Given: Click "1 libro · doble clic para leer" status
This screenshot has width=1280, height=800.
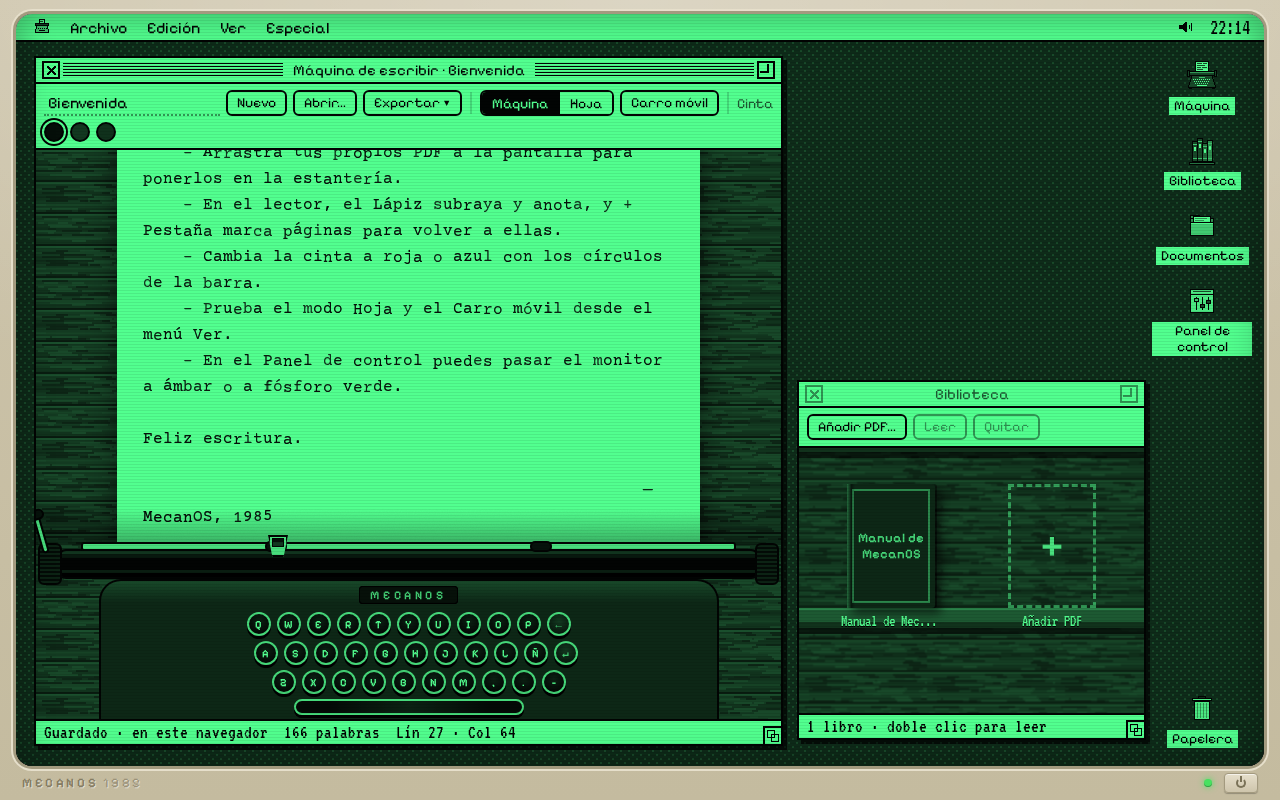Looking at the screenshot, I should [927, 728].
